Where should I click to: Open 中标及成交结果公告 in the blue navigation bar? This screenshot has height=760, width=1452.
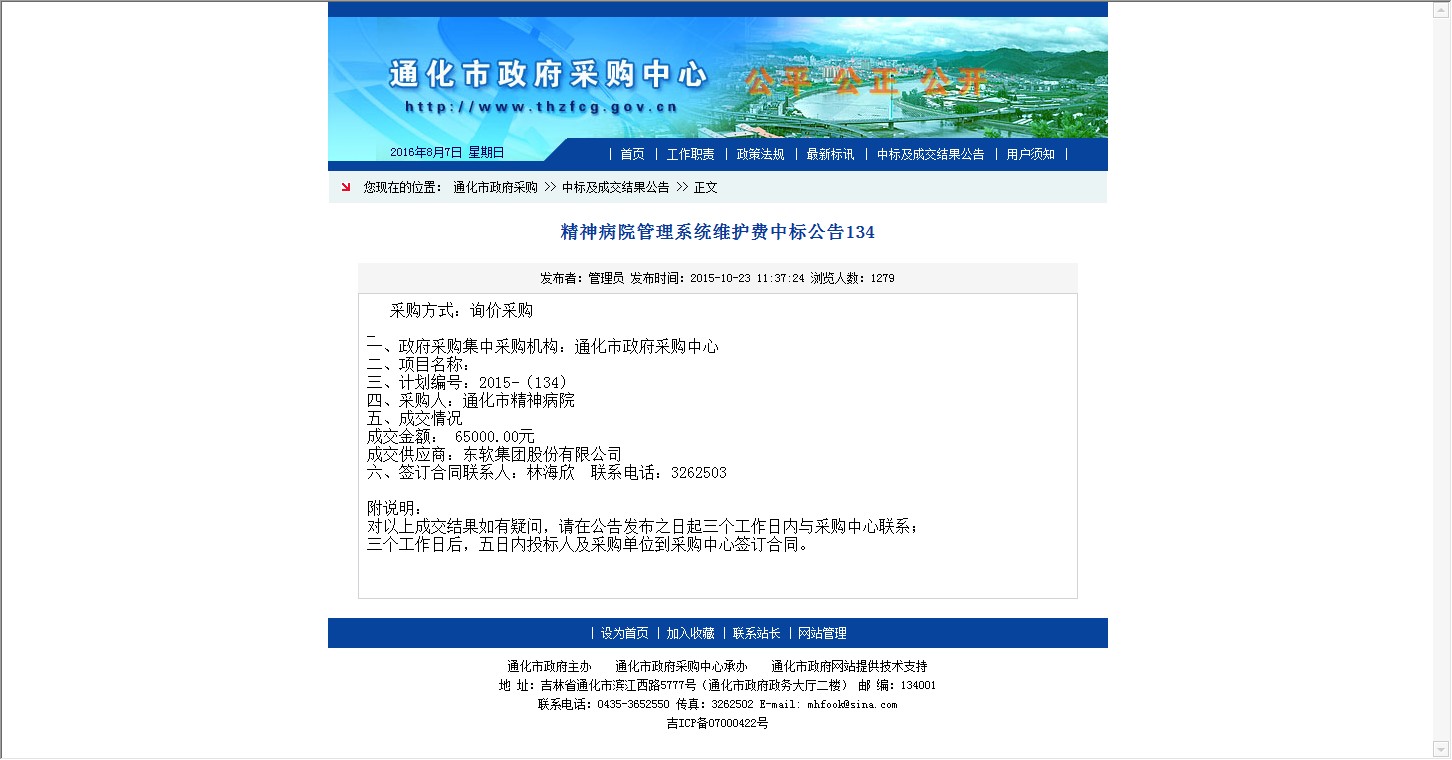(930, 154)
